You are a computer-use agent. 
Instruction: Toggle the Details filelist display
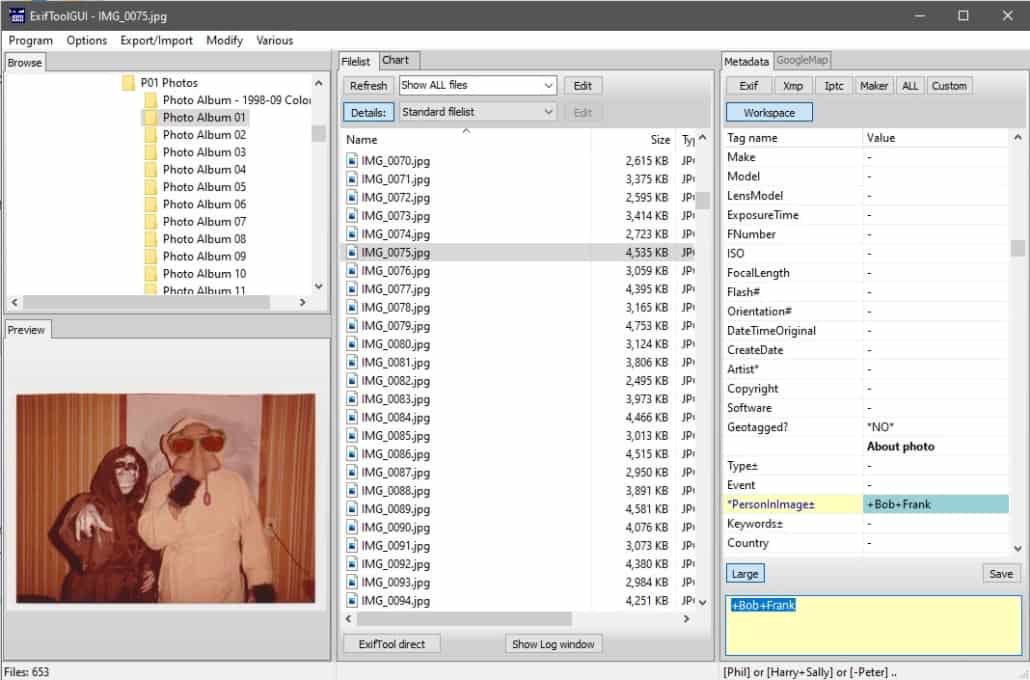[x=369, y=112]
